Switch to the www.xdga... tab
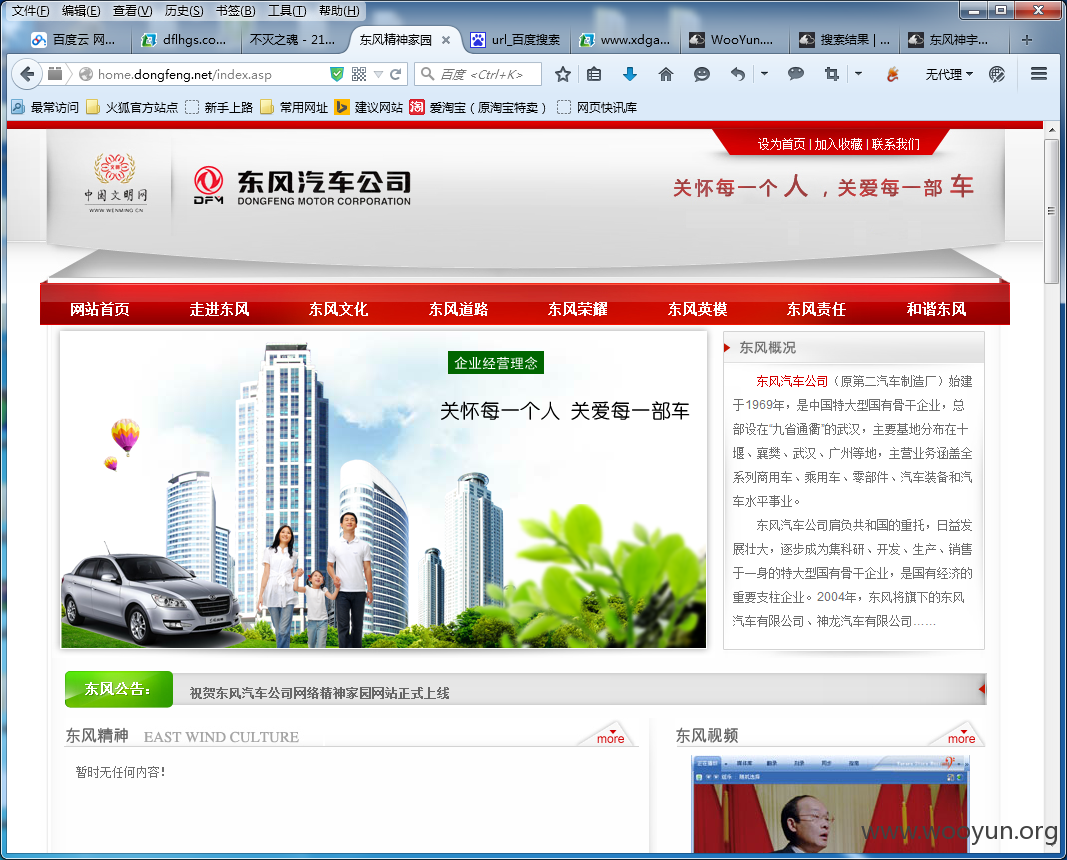 coord(627,40)
